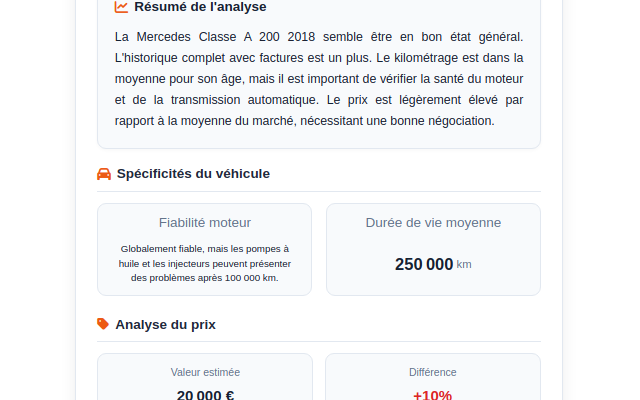Click the Fiabilité moteur card title

tap(205, 223)
